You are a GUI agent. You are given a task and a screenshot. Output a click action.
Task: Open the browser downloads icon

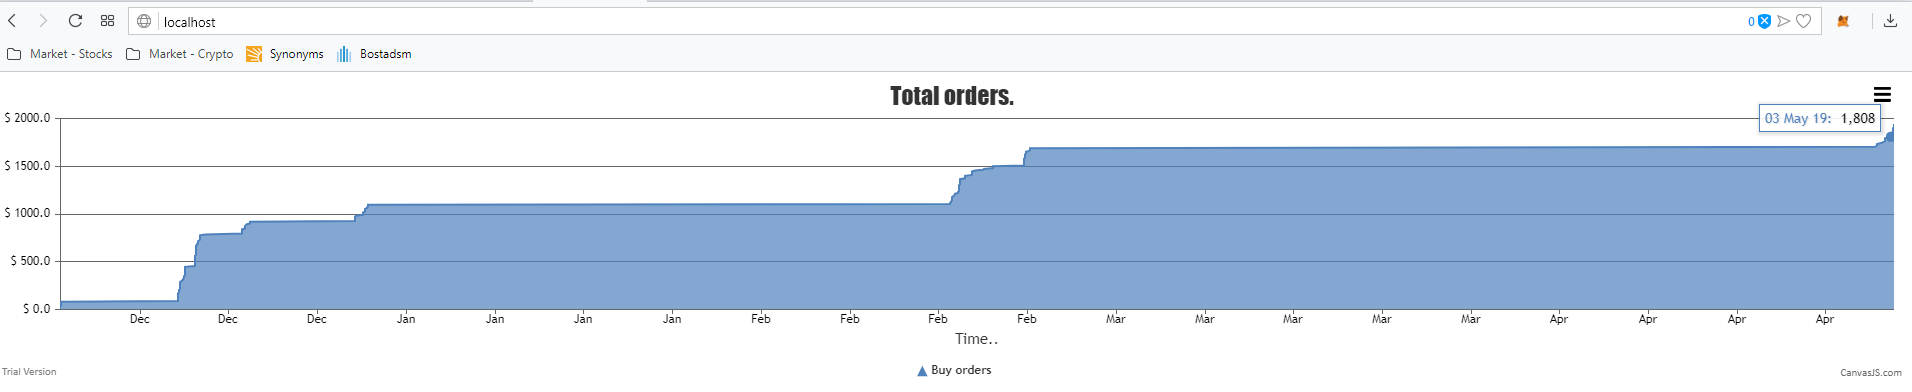tap(1890, 21)
